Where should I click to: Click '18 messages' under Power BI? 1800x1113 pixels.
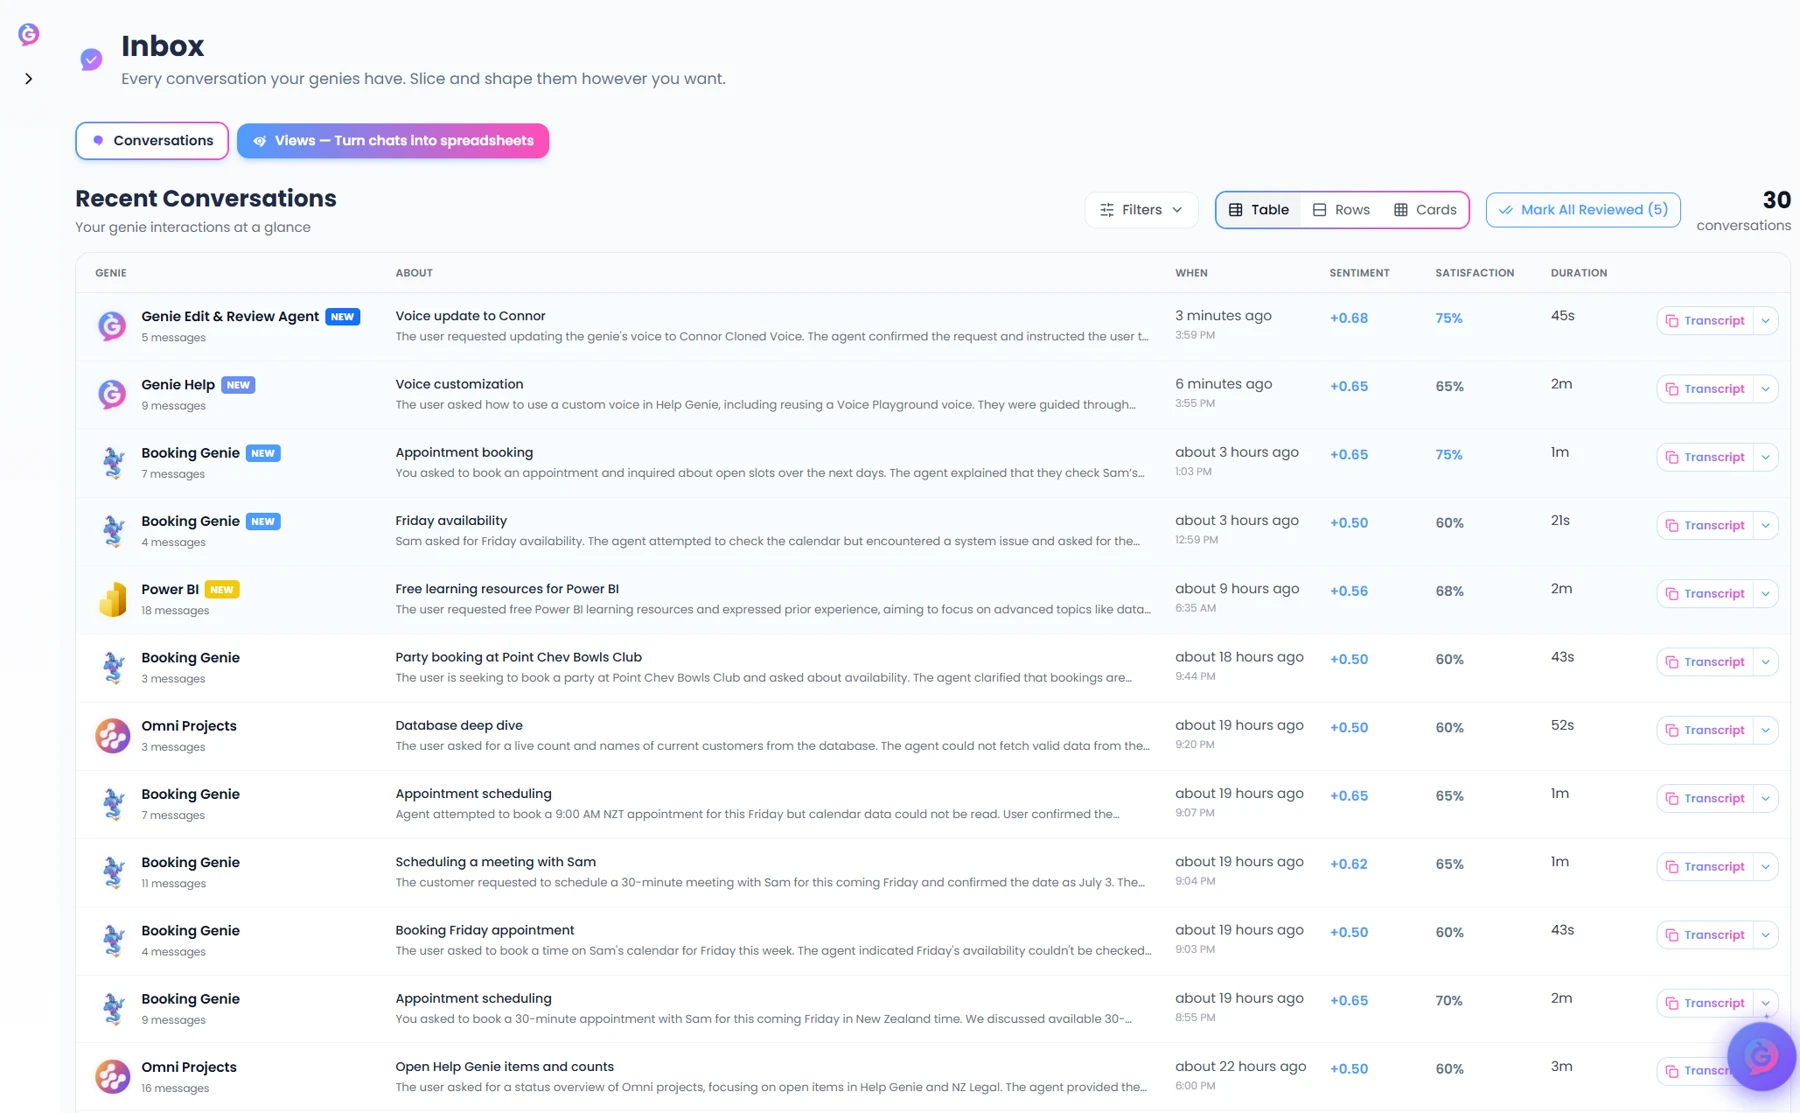point(175,611)
